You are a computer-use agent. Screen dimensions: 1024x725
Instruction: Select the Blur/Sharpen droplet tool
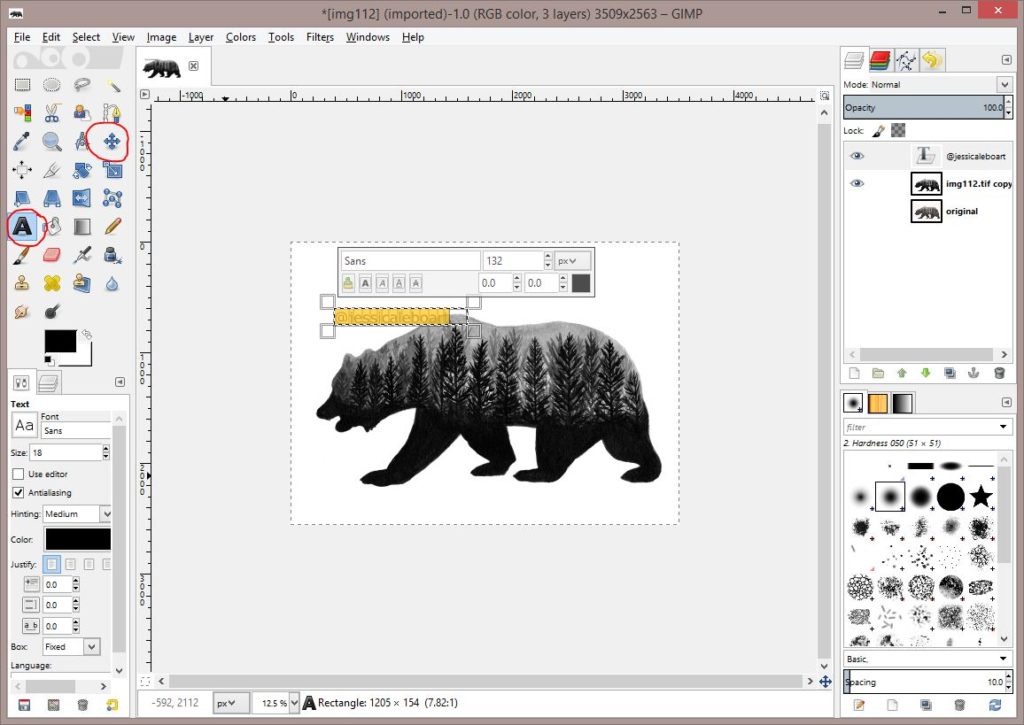112,283
